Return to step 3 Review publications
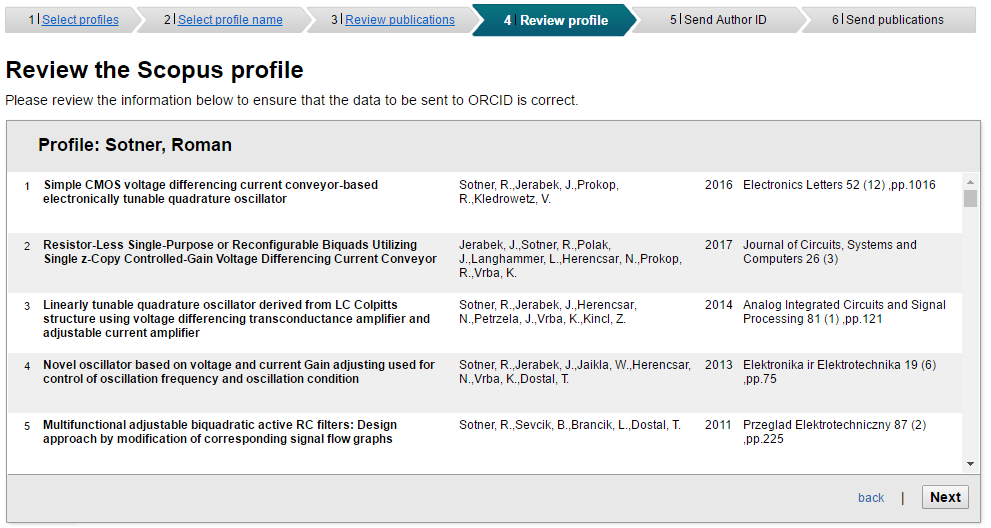Viewport: 991px width, 528px height. pyautogui.click(x=399, y=20)
